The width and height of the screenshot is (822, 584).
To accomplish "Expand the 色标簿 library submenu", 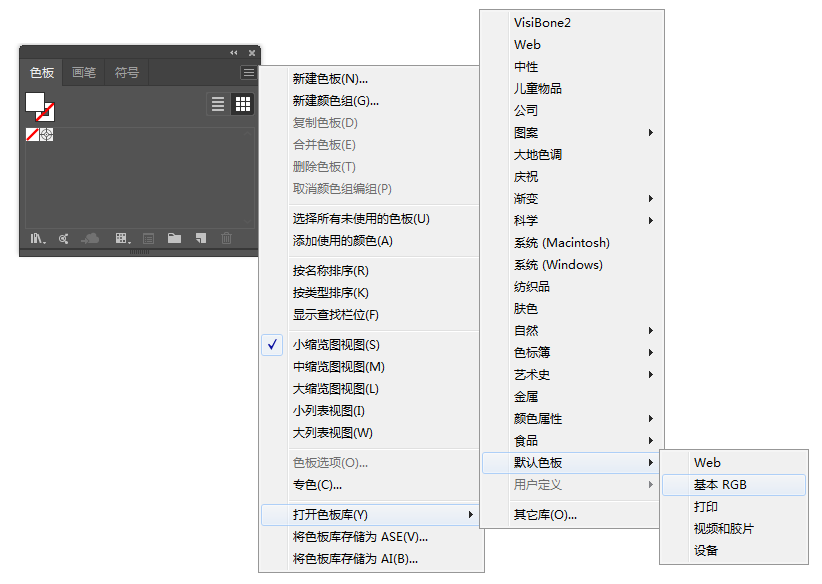I will (571, 353).
